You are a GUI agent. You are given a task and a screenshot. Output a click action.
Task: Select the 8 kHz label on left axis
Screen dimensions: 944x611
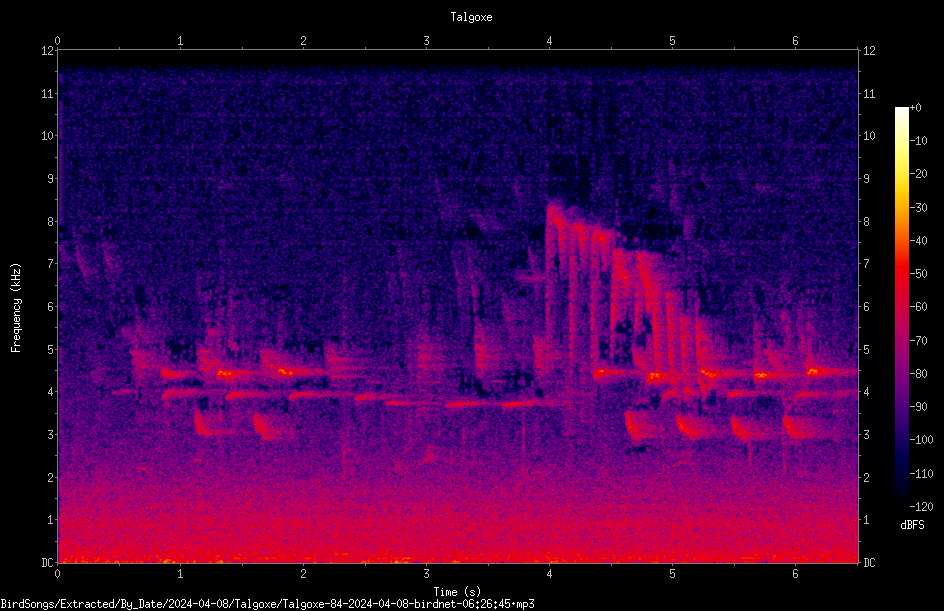(x=49, y=221)
